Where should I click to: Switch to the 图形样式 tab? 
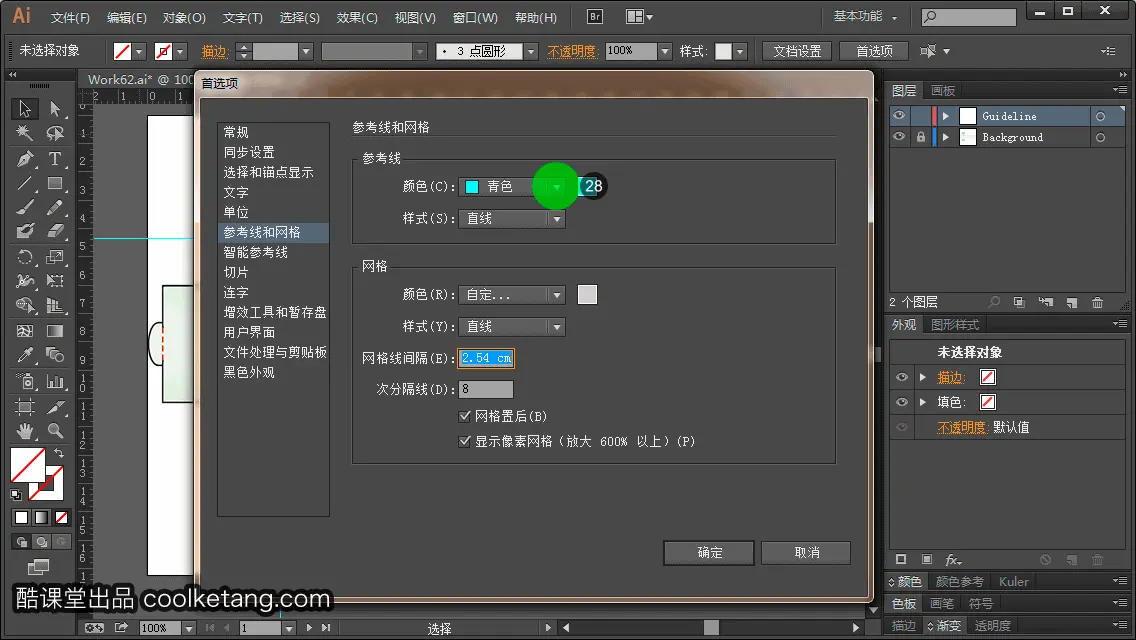(955, 325)
